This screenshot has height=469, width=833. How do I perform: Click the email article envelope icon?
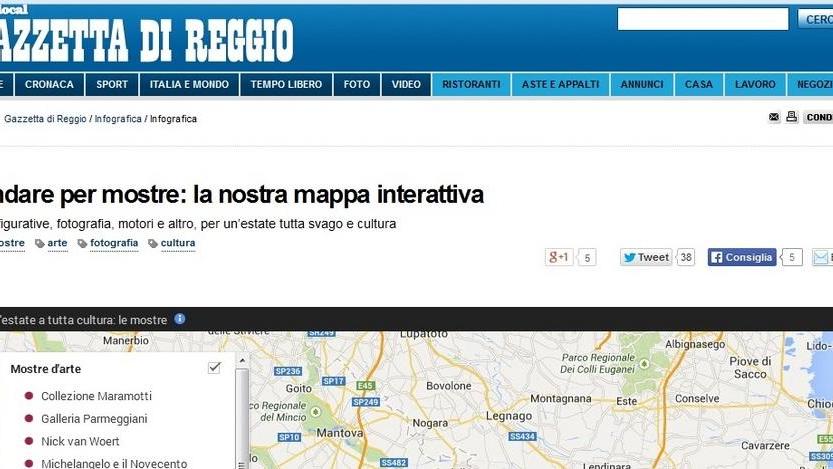pos(774,117)
